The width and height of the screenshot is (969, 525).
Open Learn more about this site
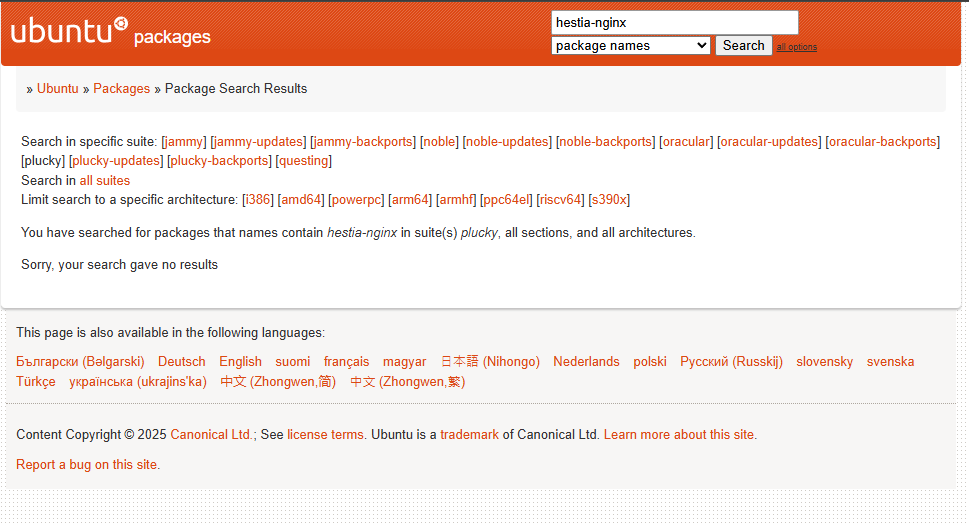coord(679,434)
